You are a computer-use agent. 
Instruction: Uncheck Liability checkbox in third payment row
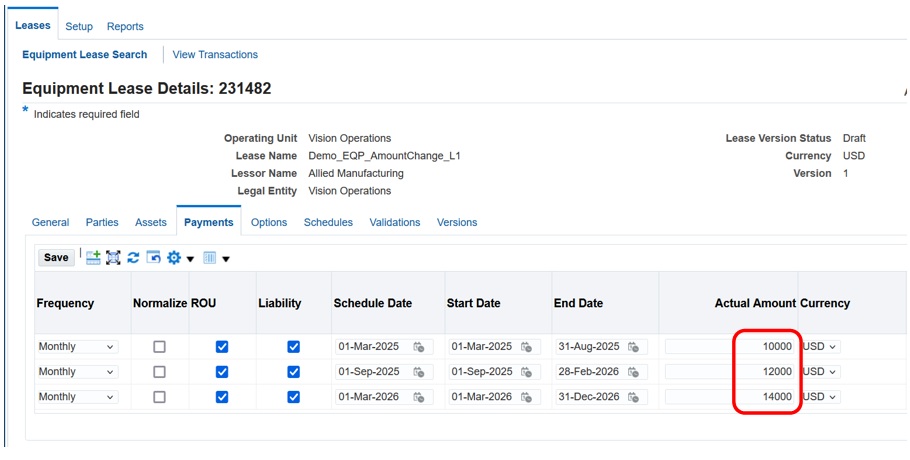click(293, 397)
